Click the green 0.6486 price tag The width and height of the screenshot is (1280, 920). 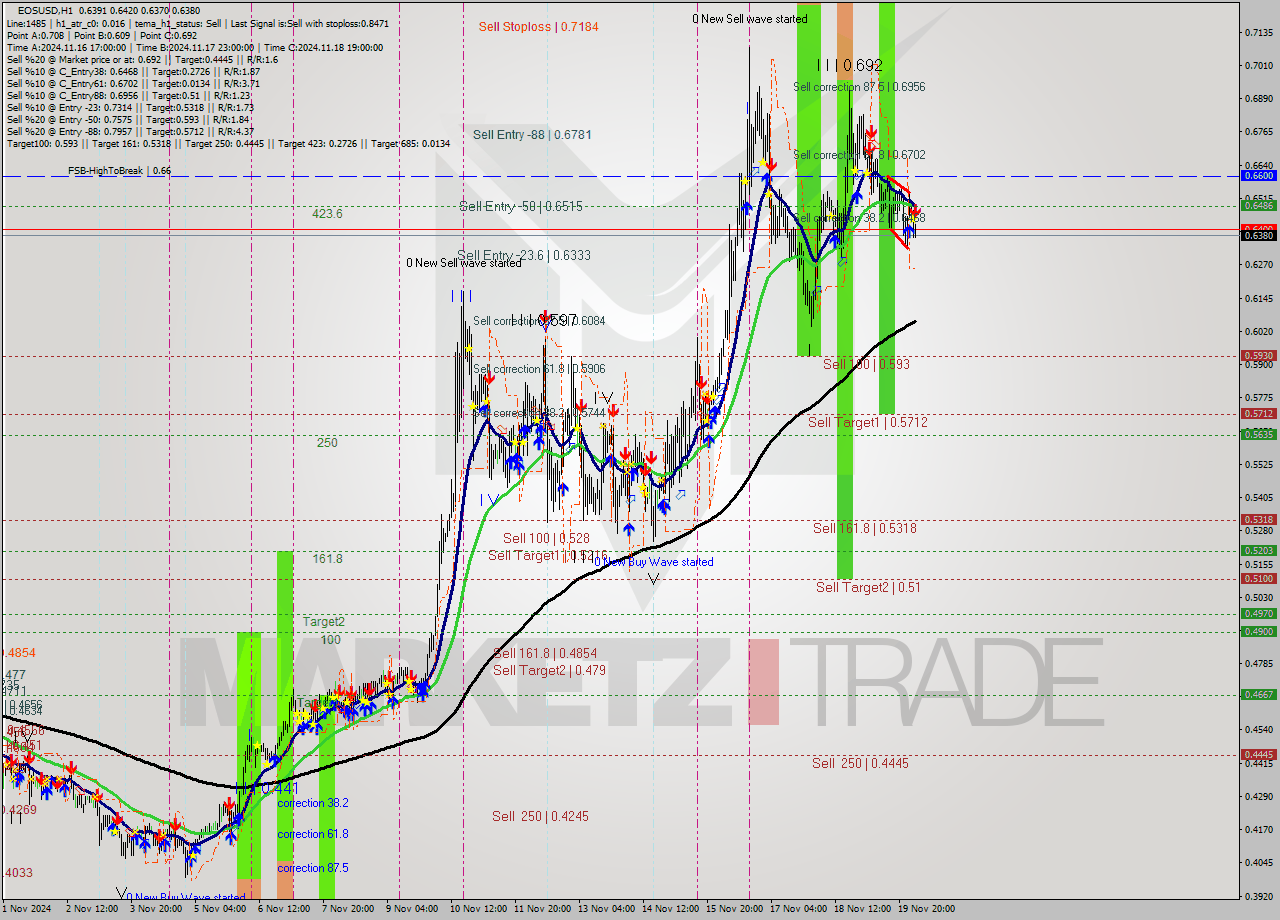click(1257, 205)
